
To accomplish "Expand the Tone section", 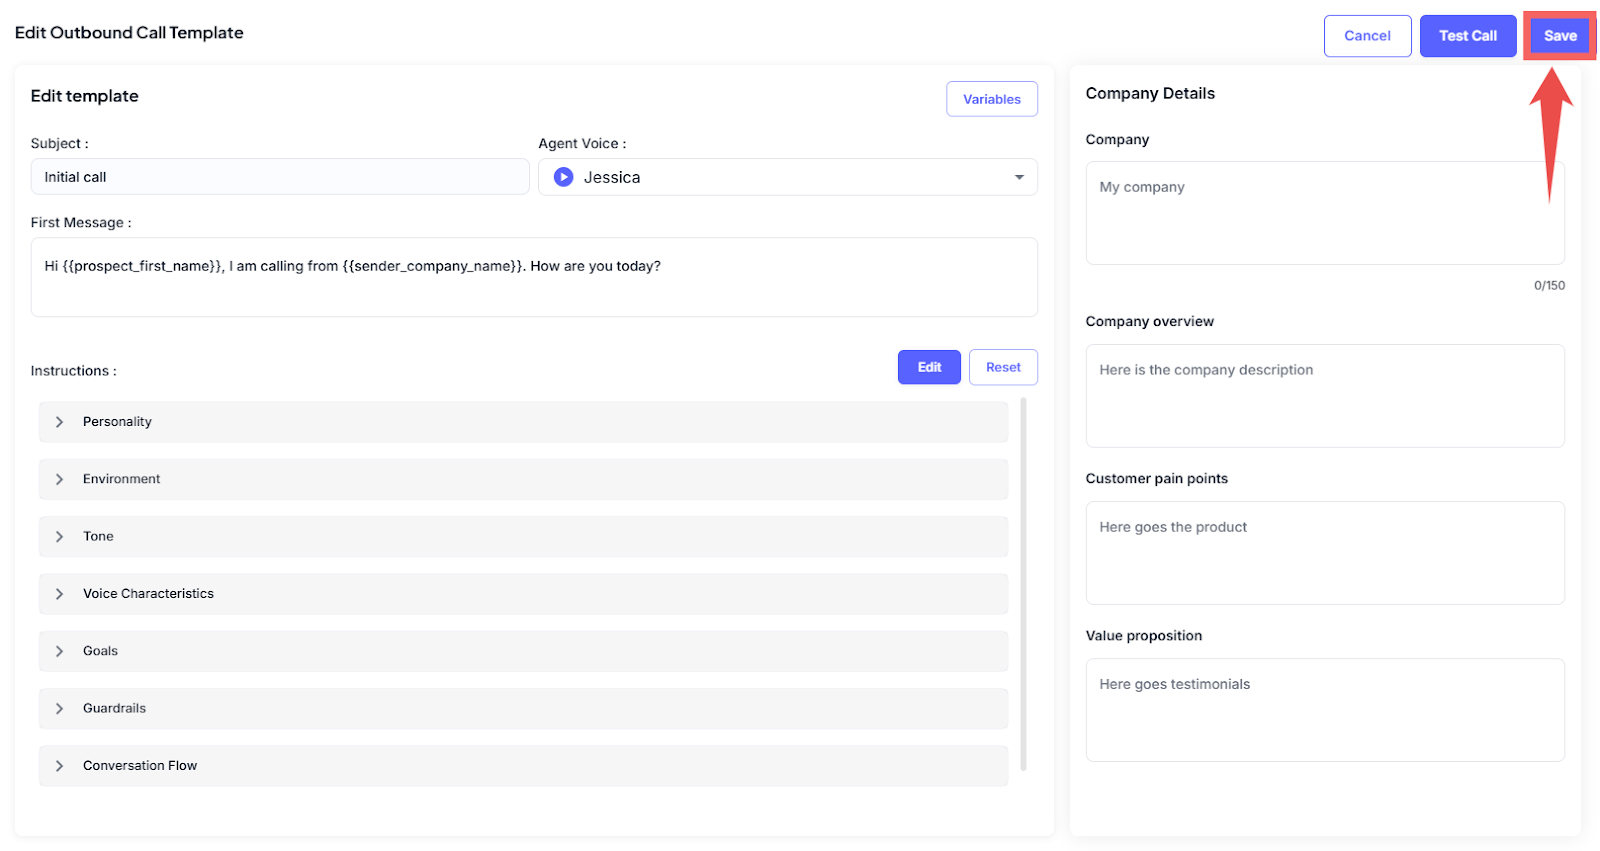I will tap(60, 537).
